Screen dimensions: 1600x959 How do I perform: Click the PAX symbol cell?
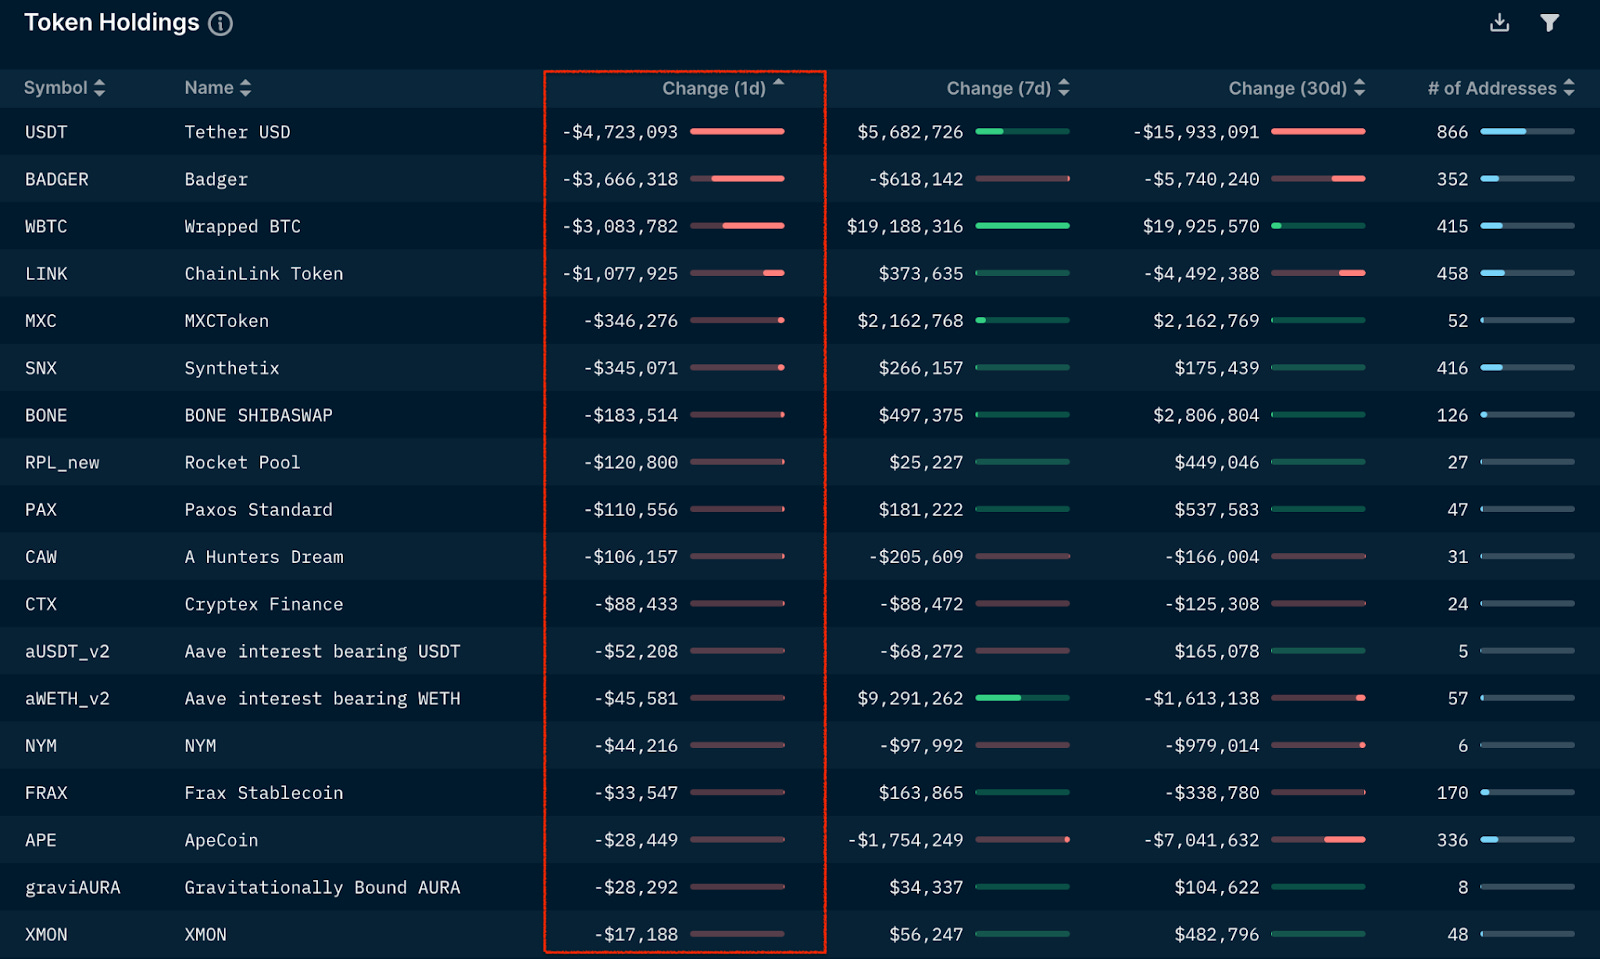click(41, 509)
